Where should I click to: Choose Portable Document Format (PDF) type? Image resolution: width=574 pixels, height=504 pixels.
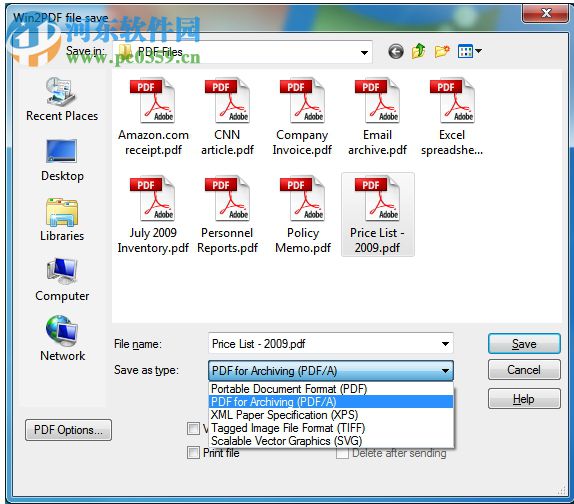tap(331, 389)
